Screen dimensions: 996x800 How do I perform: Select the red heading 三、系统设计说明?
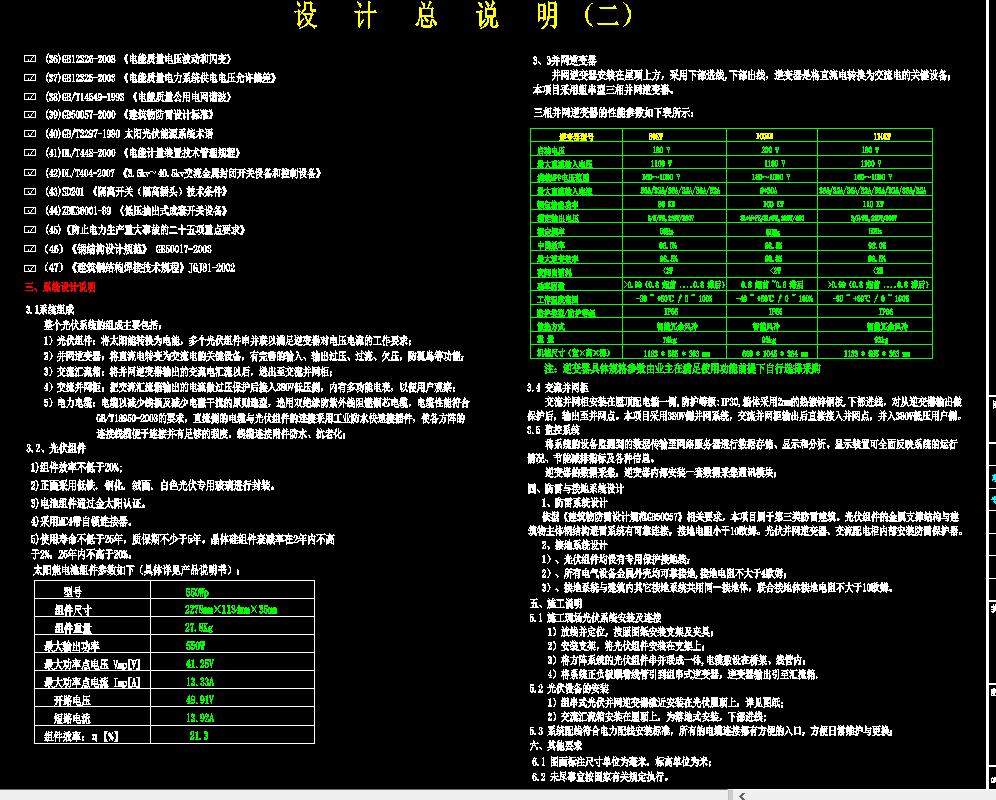60,287
